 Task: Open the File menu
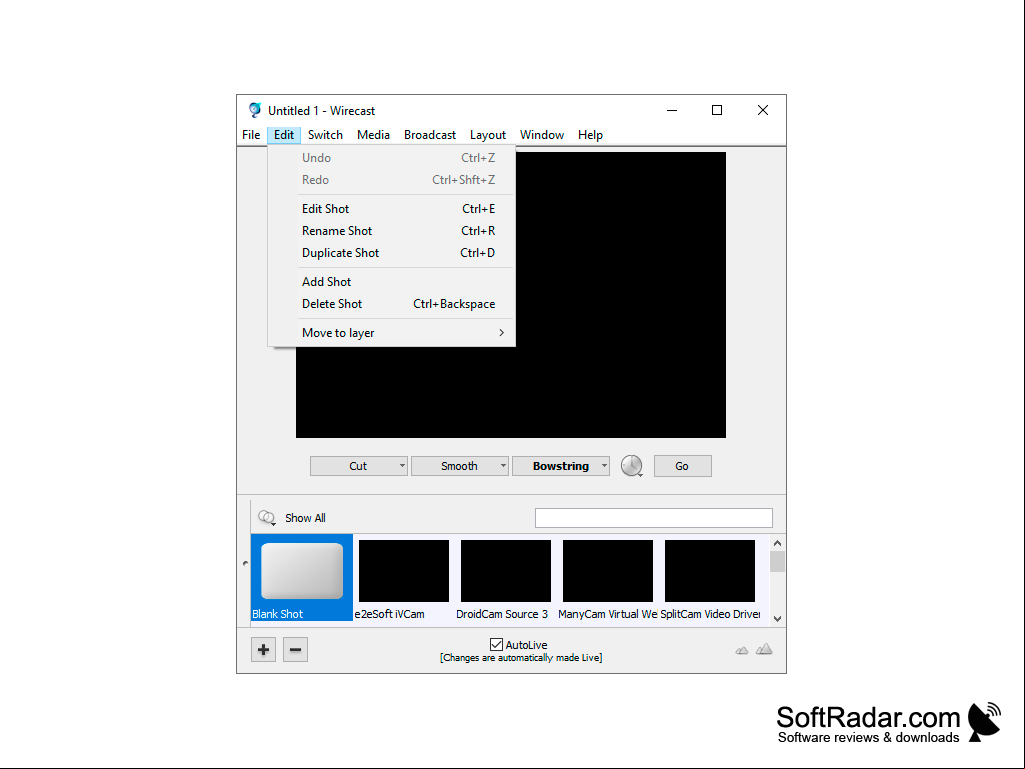coord(251,135)
